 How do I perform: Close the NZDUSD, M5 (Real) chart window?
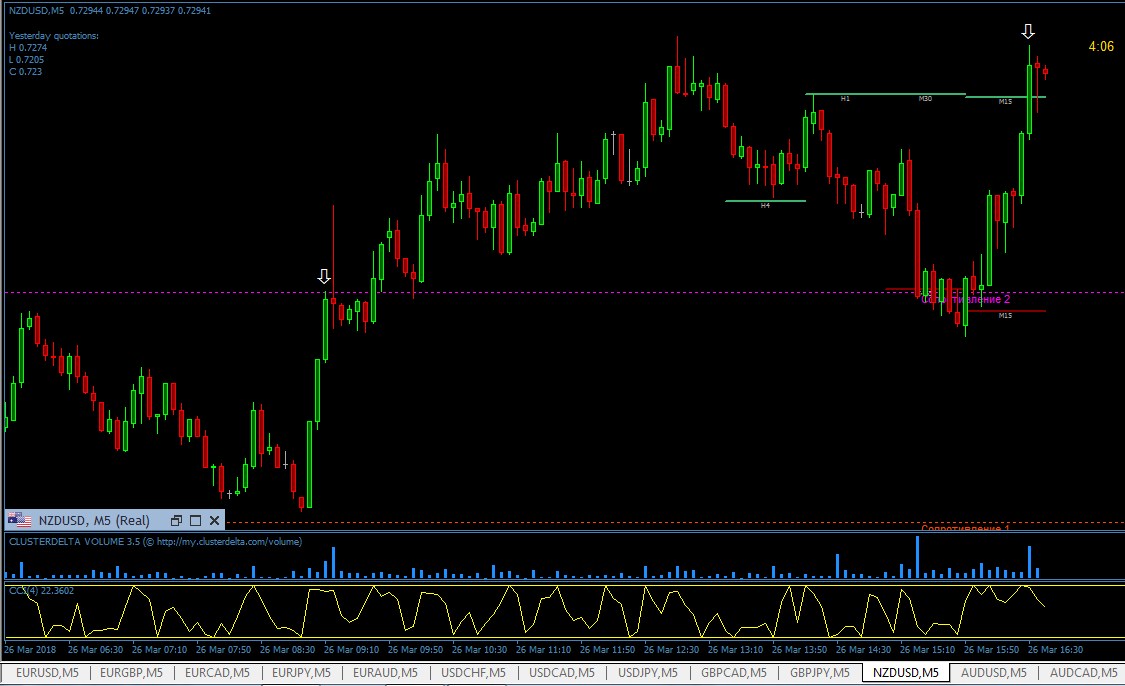(214, 520)
